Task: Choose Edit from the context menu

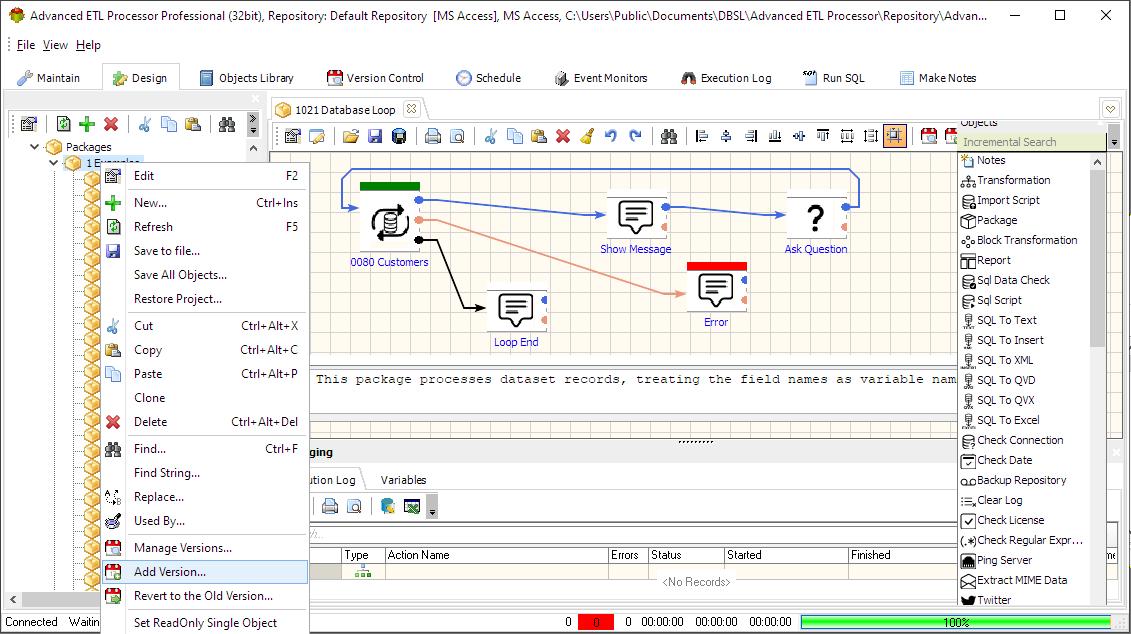Action: [x=205, y=175]
